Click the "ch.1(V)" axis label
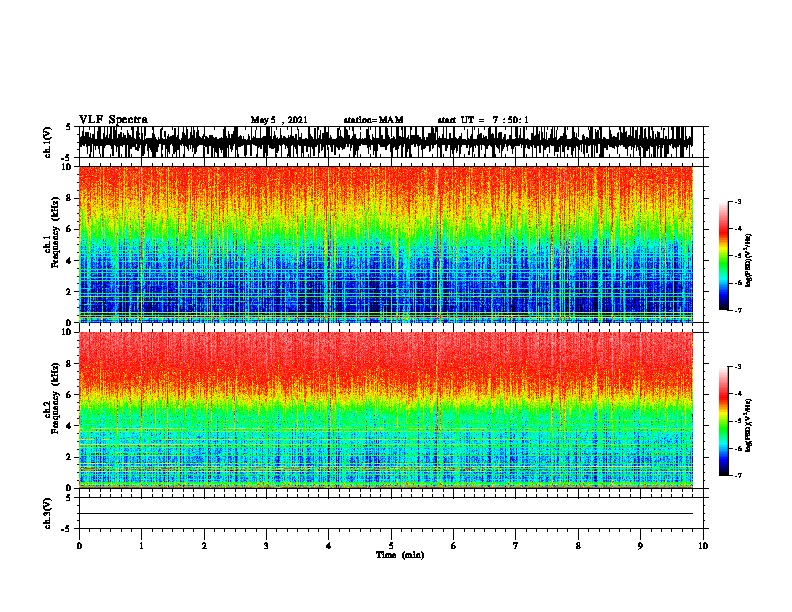 (48, 142)
